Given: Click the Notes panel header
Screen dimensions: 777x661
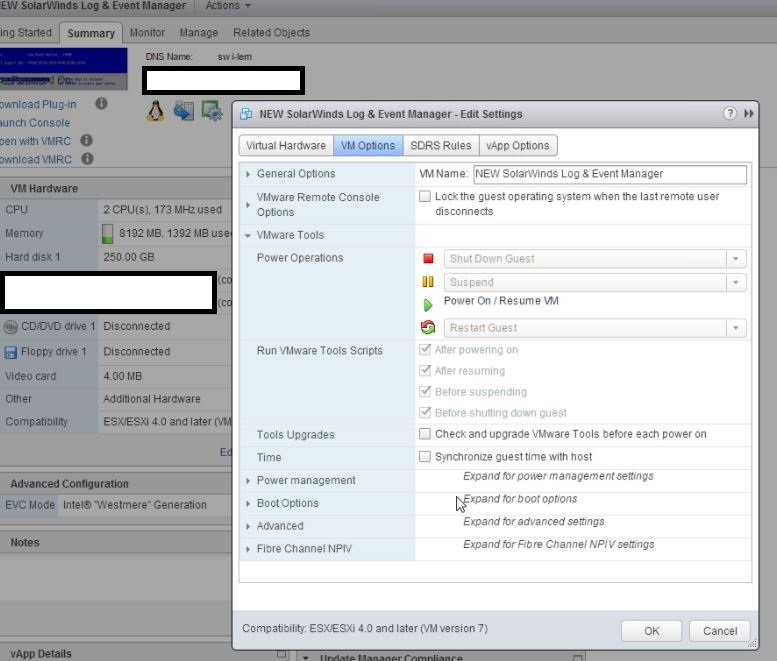Looking at the screenshot, I should [115, 543].
